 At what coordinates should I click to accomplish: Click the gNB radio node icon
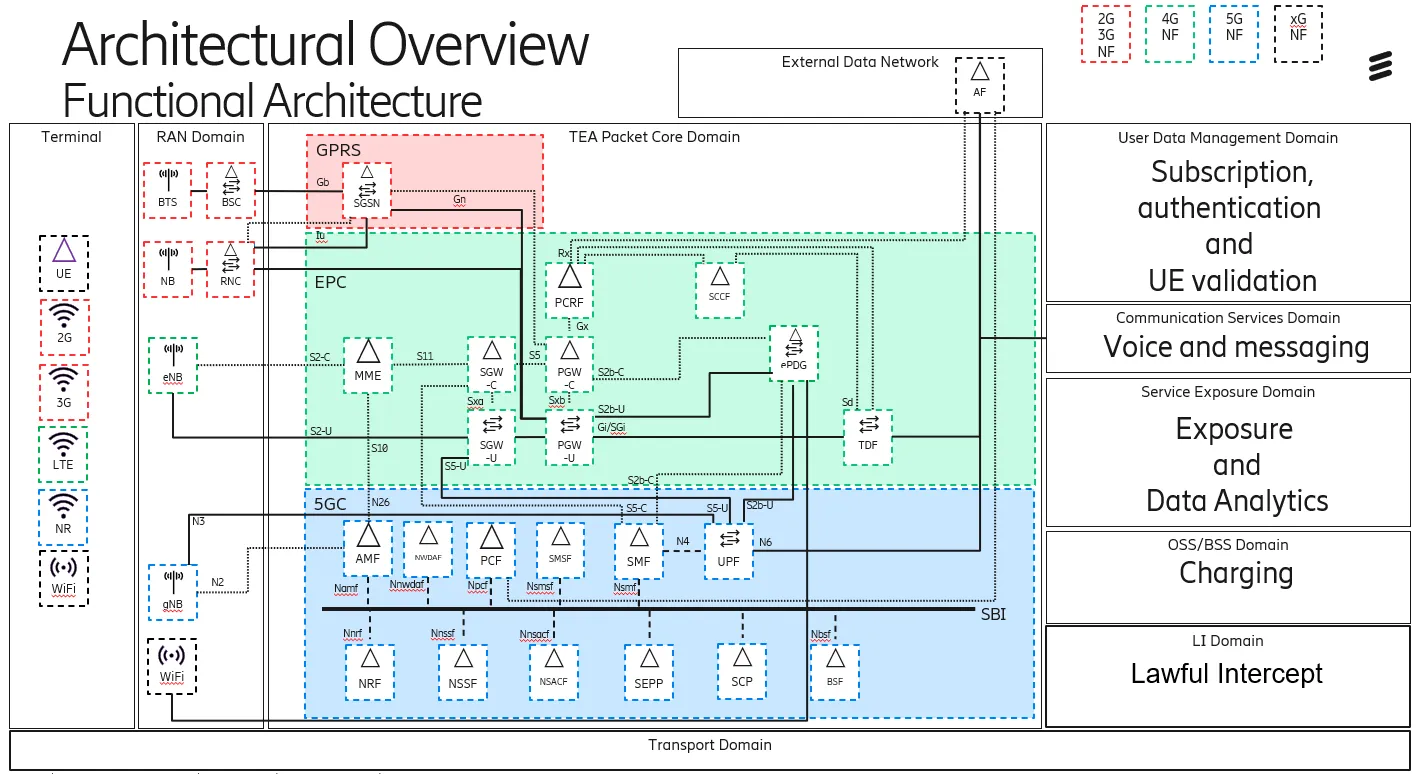tap(173, 590)
